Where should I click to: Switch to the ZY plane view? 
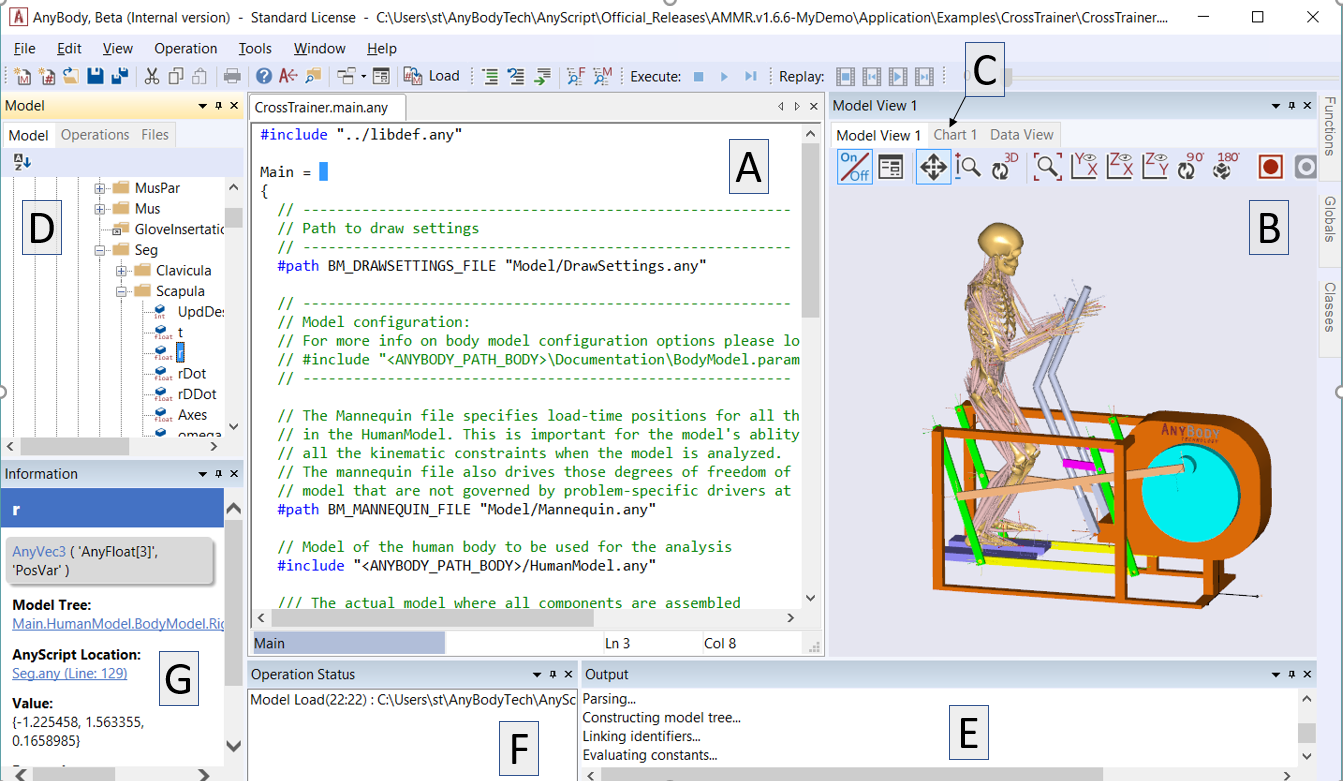coord(1155,167)
